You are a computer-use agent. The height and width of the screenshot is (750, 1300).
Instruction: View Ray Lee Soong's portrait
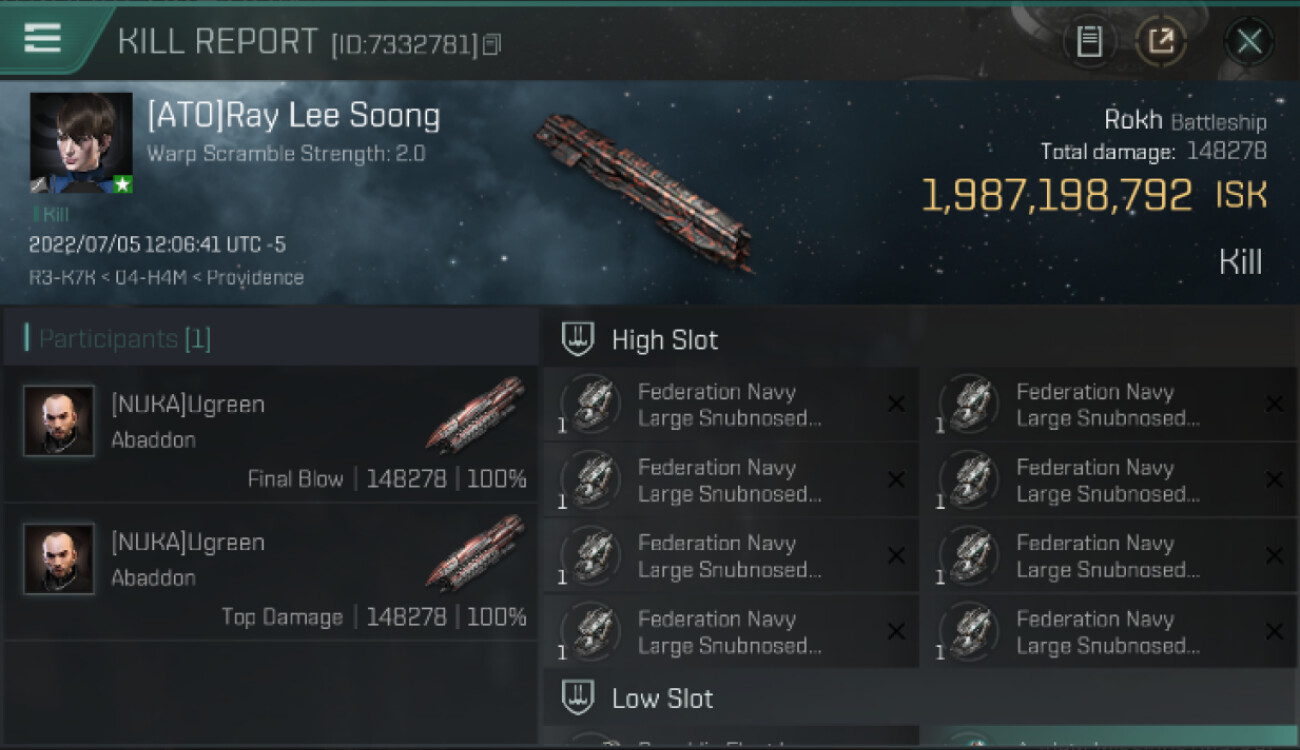[81, 143]
